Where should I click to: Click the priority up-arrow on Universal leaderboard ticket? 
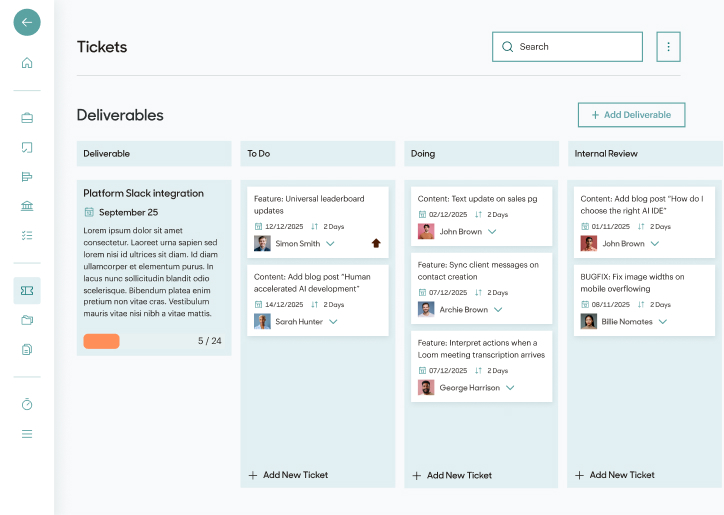pyautogui.click(x=376, y=243)
